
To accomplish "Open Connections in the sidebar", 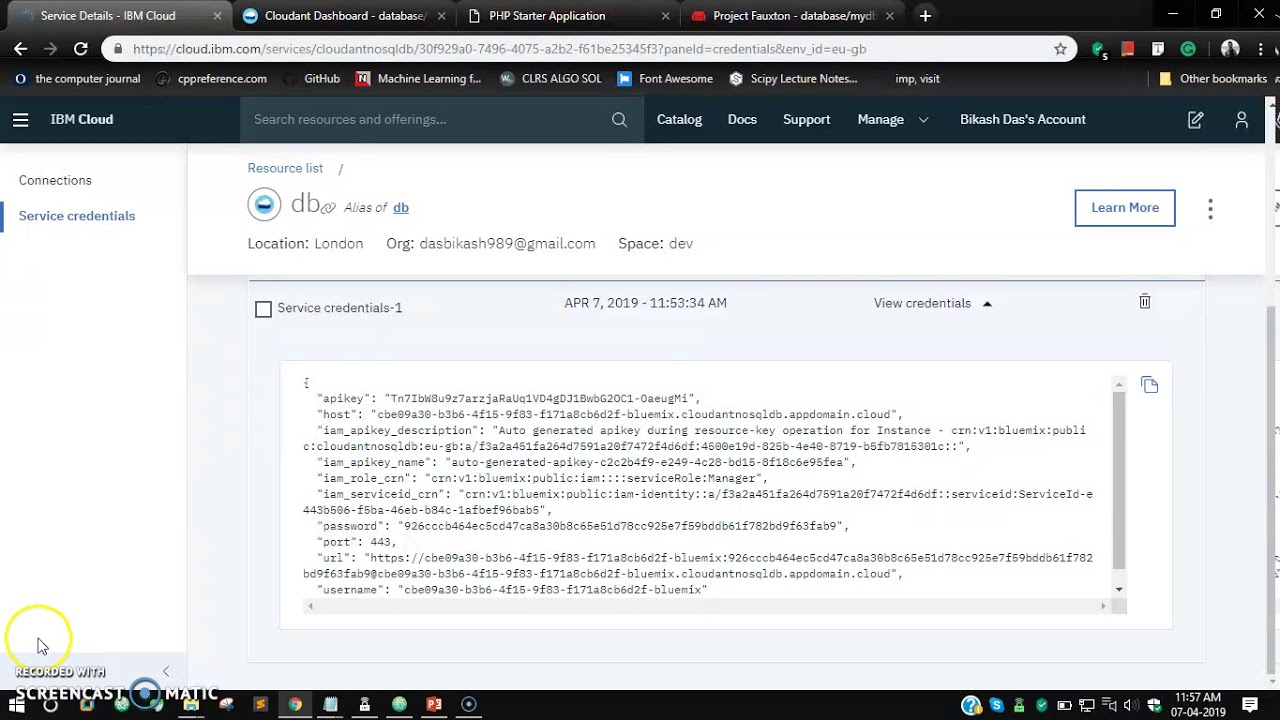I will 55,180.
